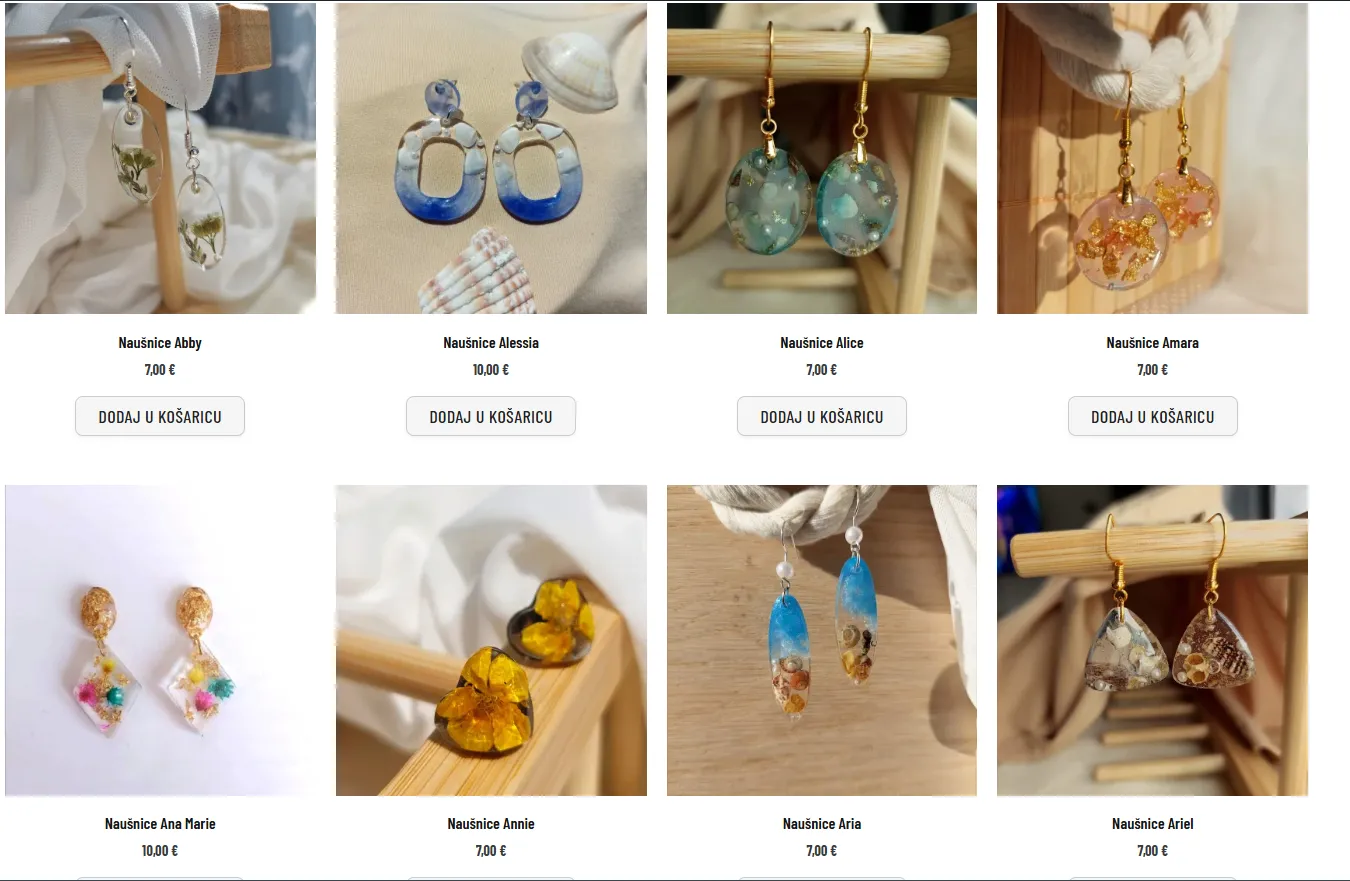Screen dimensions: 1350x881
Task: View the Naušnice Amara earrings photo
Action: click(1152, 158)
